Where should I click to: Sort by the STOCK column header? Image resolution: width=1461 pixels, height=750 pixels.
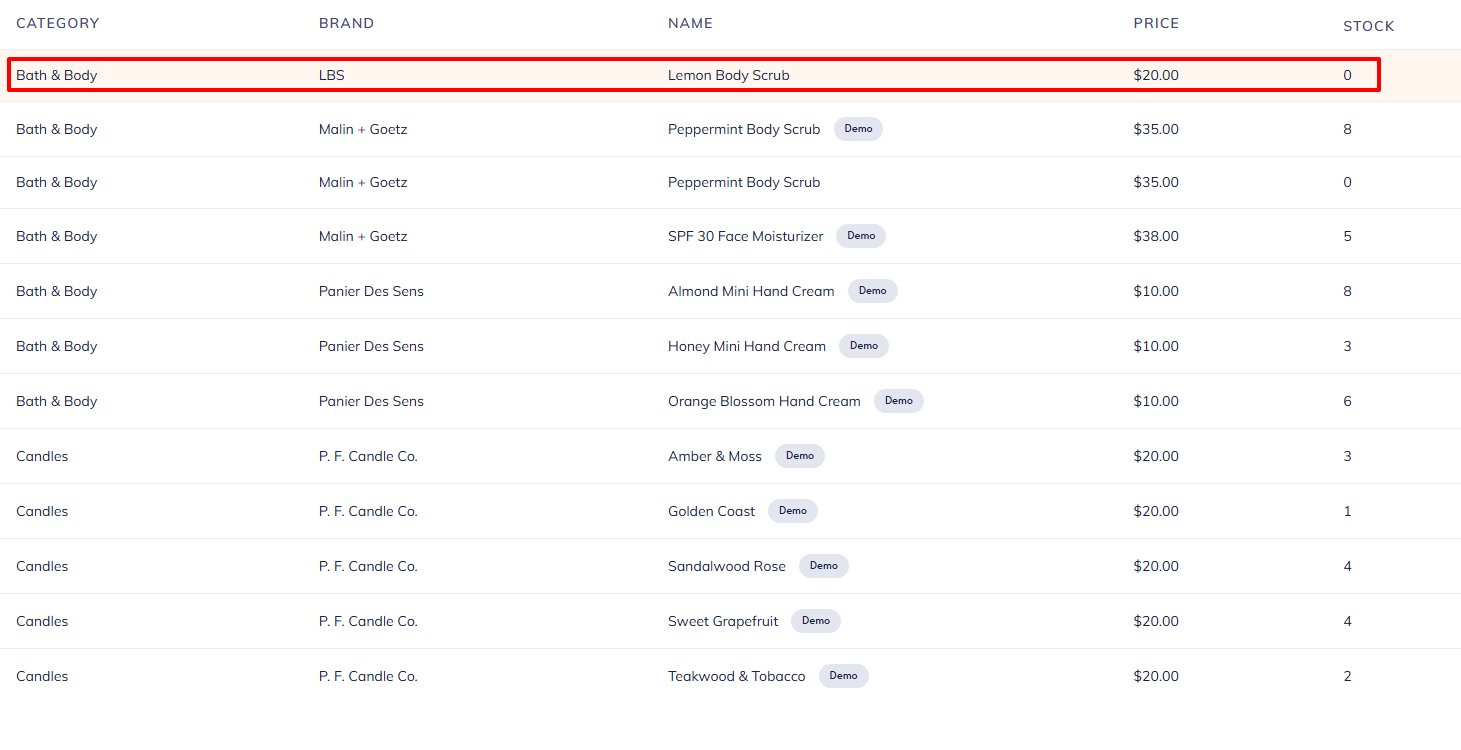(1368, 26)
